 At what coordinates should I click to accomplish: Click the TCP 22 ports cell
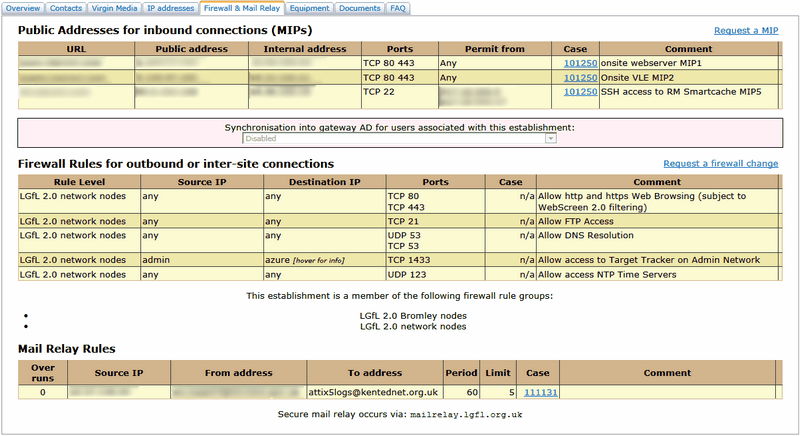pos(399,96)
